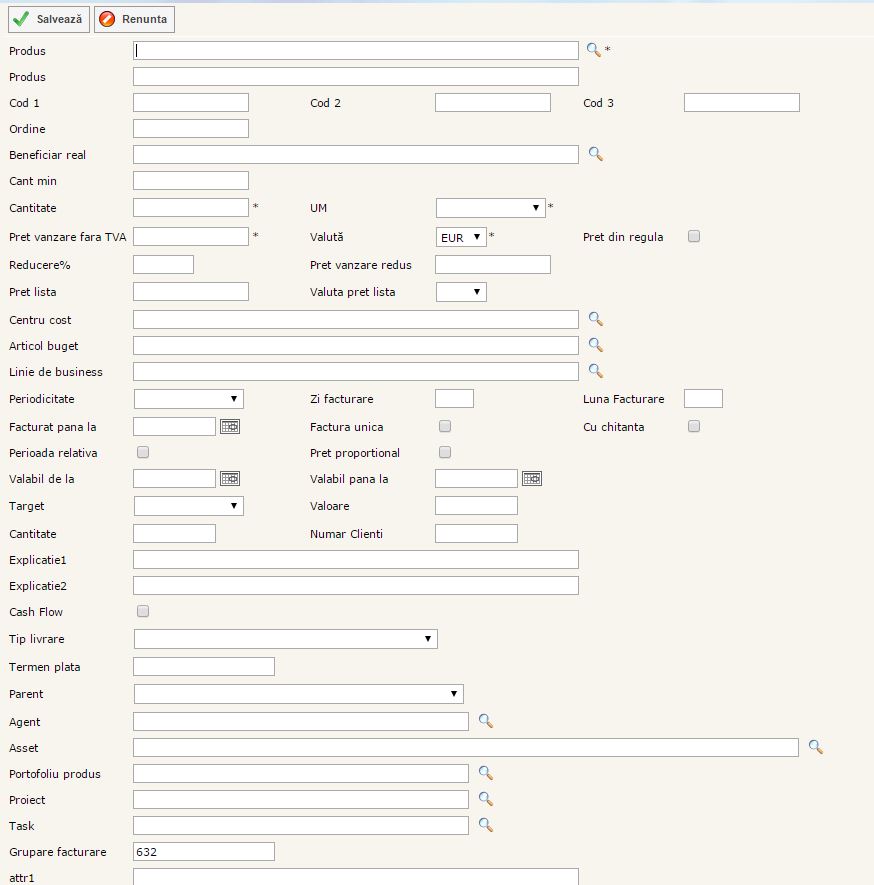874x885 pixels.
Task: Open the Agent search lookup
Action: 485,721
